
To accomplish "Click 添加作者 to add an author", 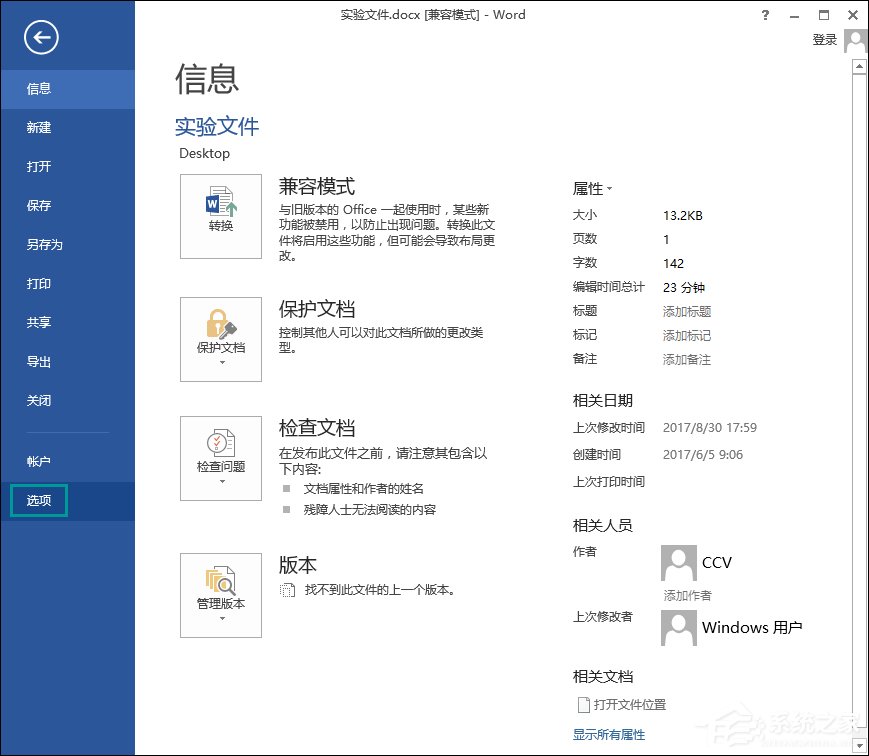I will coord(686,595).
